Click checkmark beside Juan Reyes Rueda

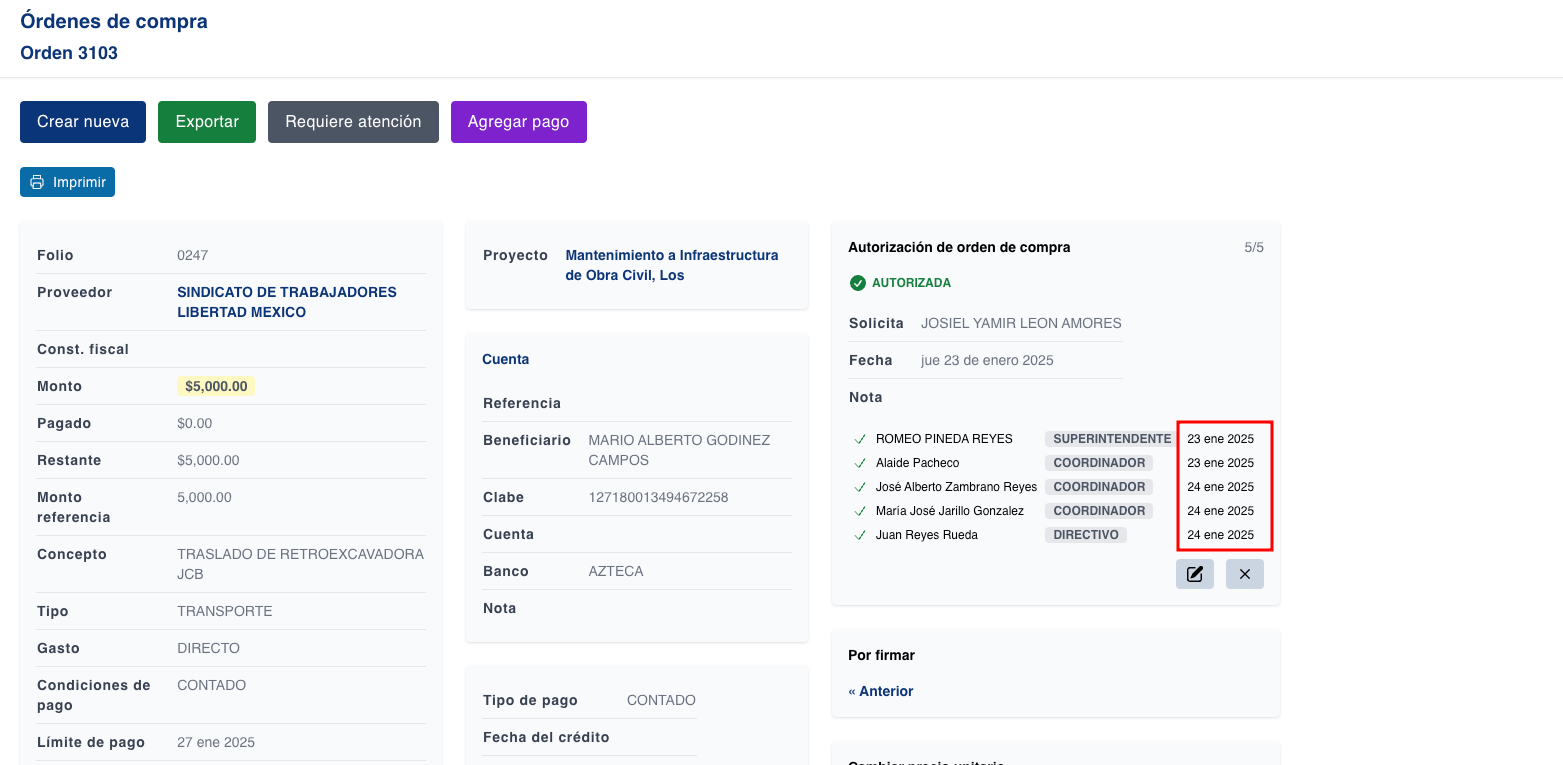click(859, 535)
